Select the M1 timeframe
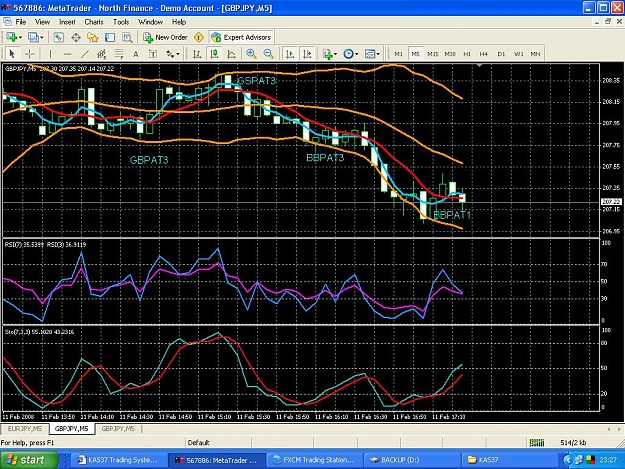 coord(398,54)
